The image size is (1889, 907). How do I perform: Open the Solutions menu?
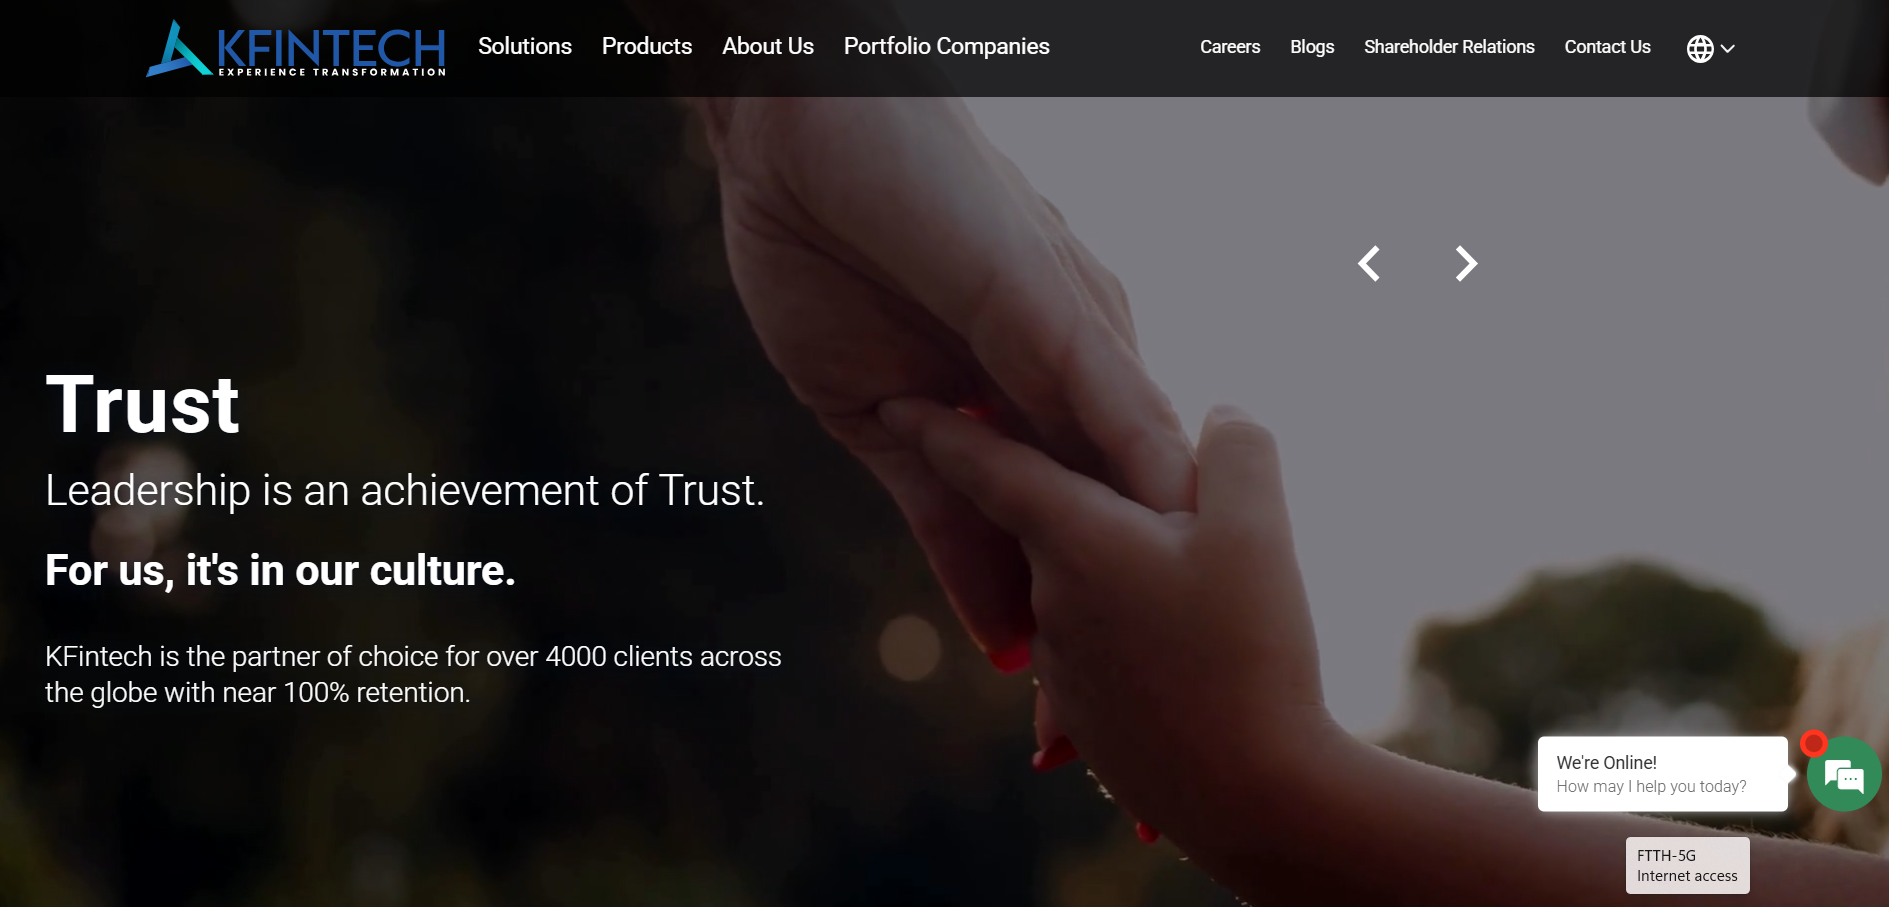point(525,46)
